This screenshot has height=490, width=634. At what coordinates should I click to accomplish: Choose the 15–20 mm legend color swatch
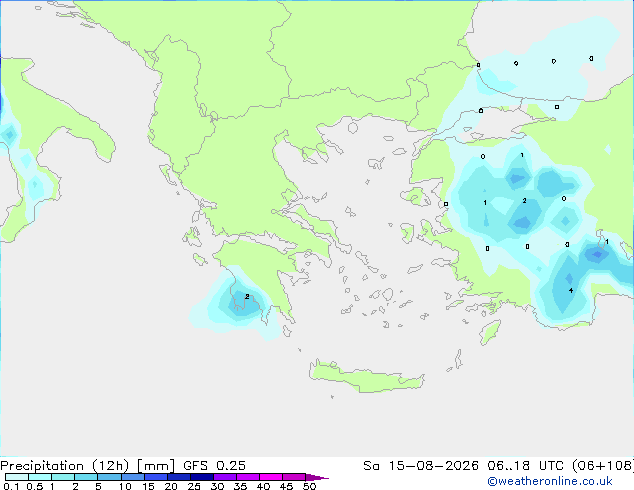pos(155,477)
